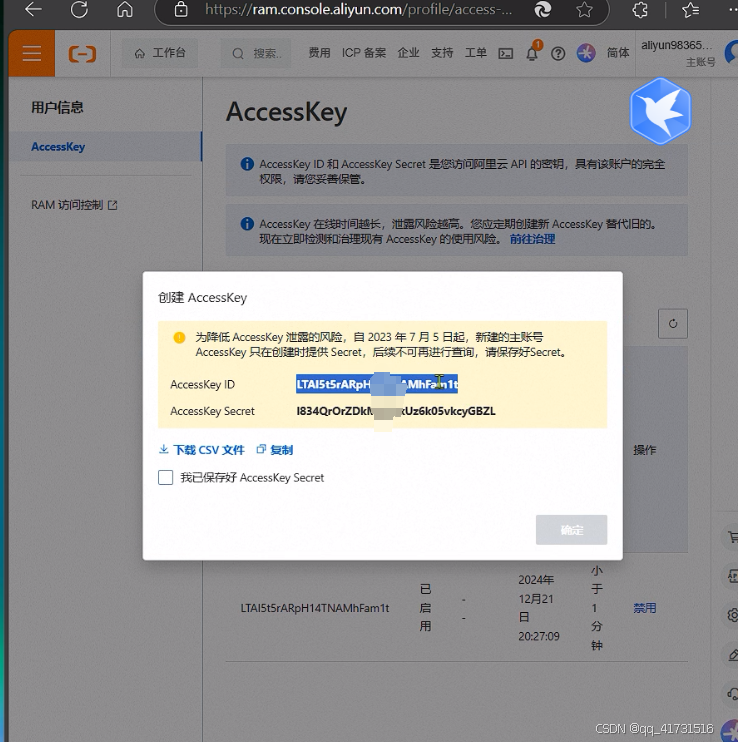Click the purple AI assistant icon
This screenshot has height=742, width=738.
pos(586,53)
